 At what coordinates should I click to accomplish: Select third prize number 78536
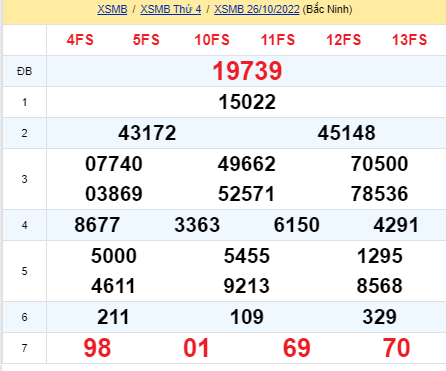coord(379,194)
